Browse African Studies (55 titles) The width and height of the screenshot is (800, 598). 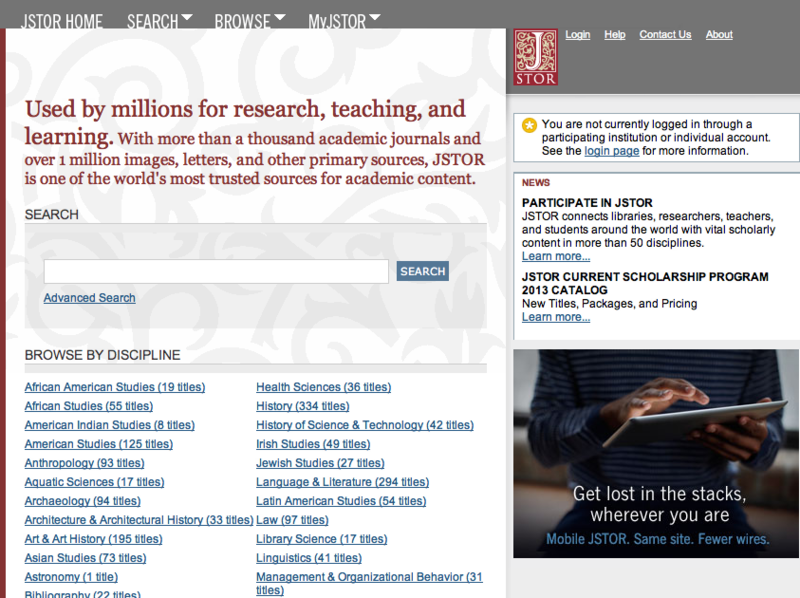tap(89, 406)
